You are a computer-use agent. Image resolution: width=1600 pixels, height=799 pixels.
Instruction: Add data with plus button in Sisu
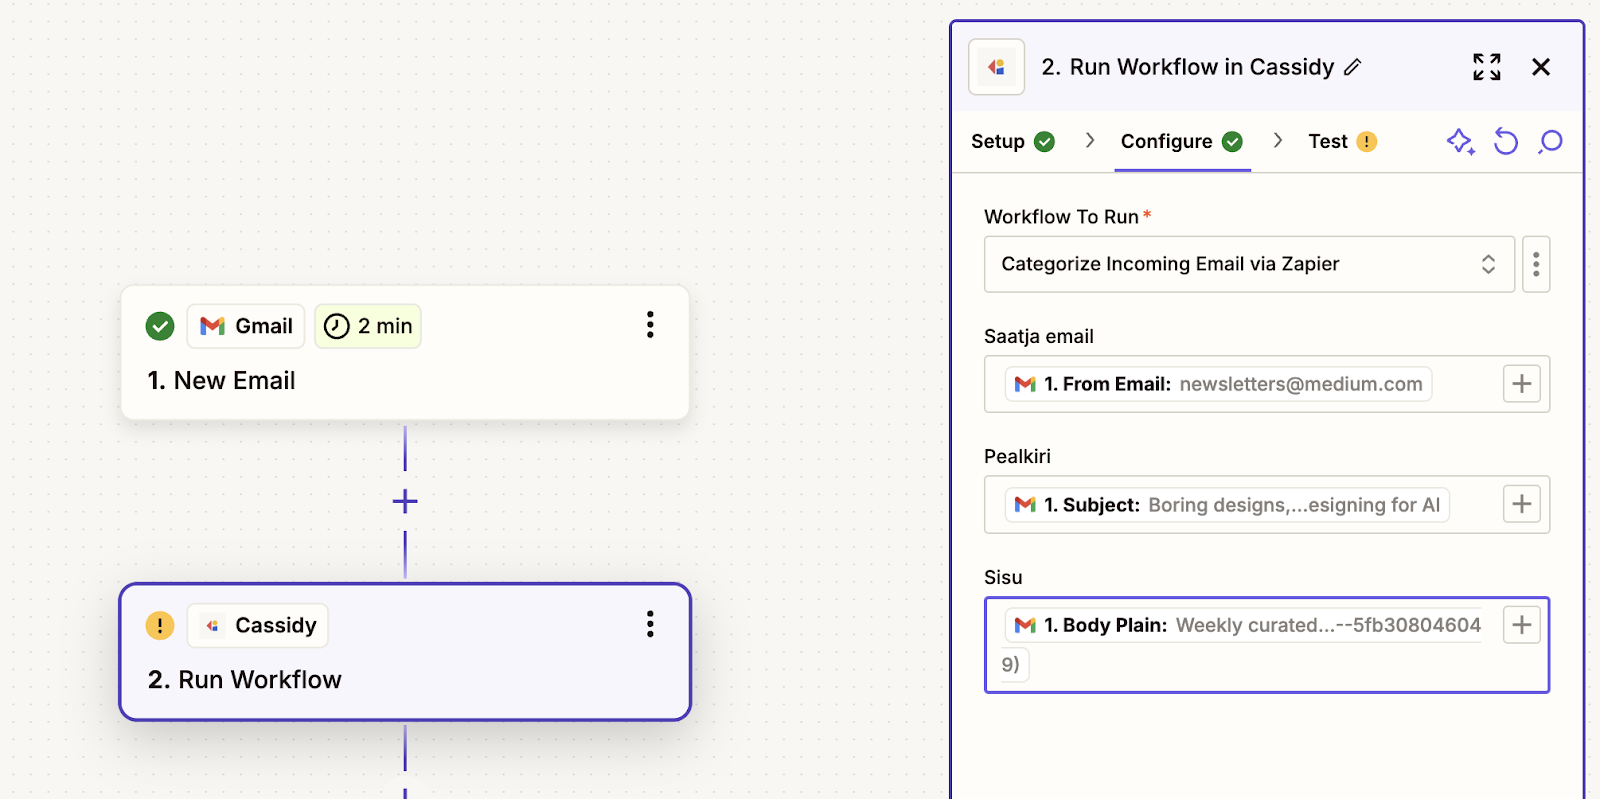click(1521, 625)
